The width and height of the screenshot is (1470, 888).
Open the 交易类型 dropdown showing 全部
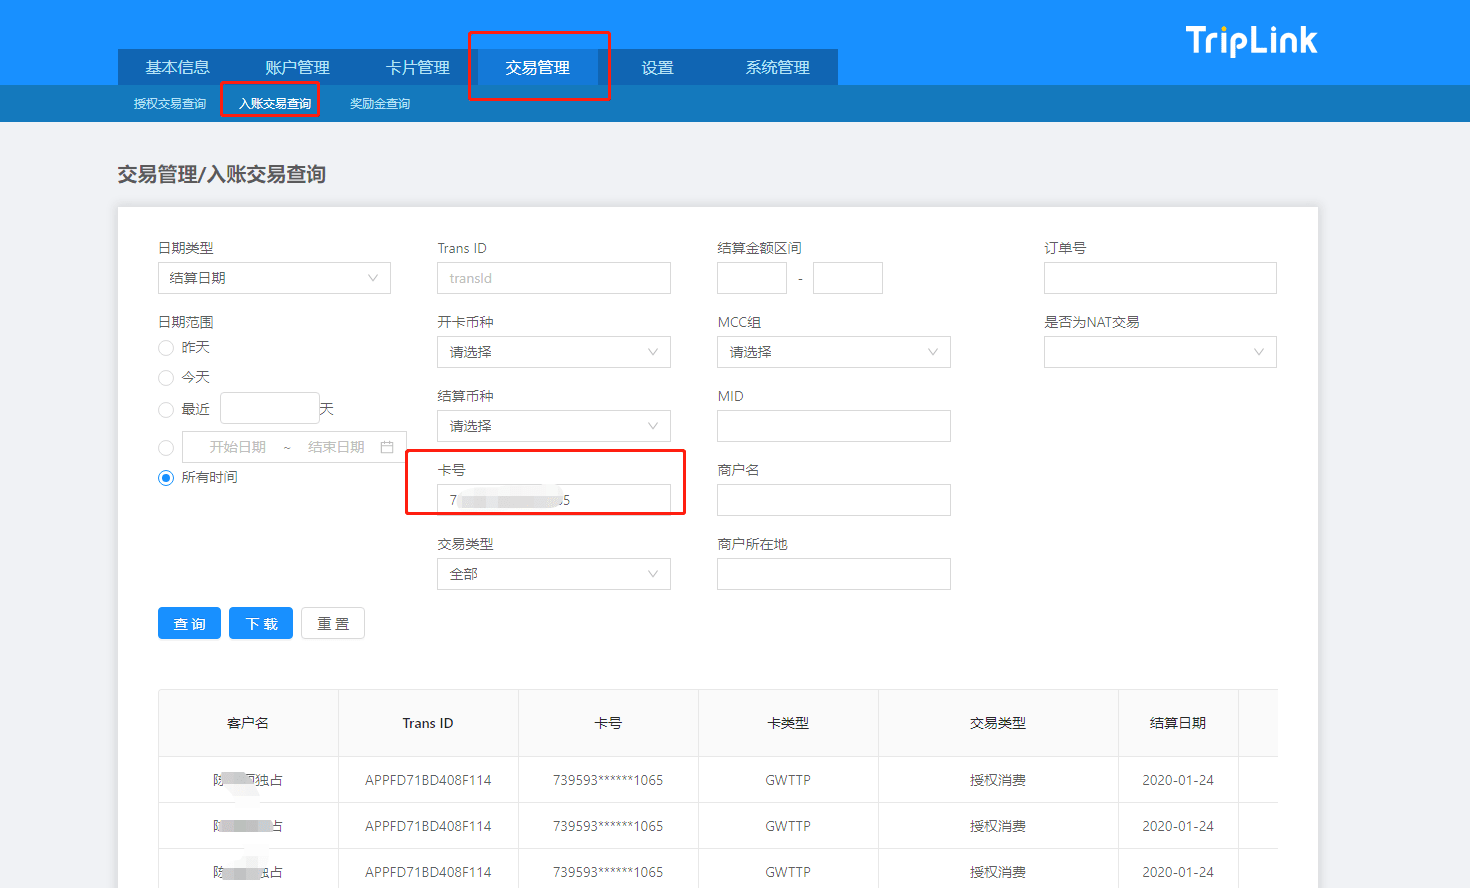[553, 574]
